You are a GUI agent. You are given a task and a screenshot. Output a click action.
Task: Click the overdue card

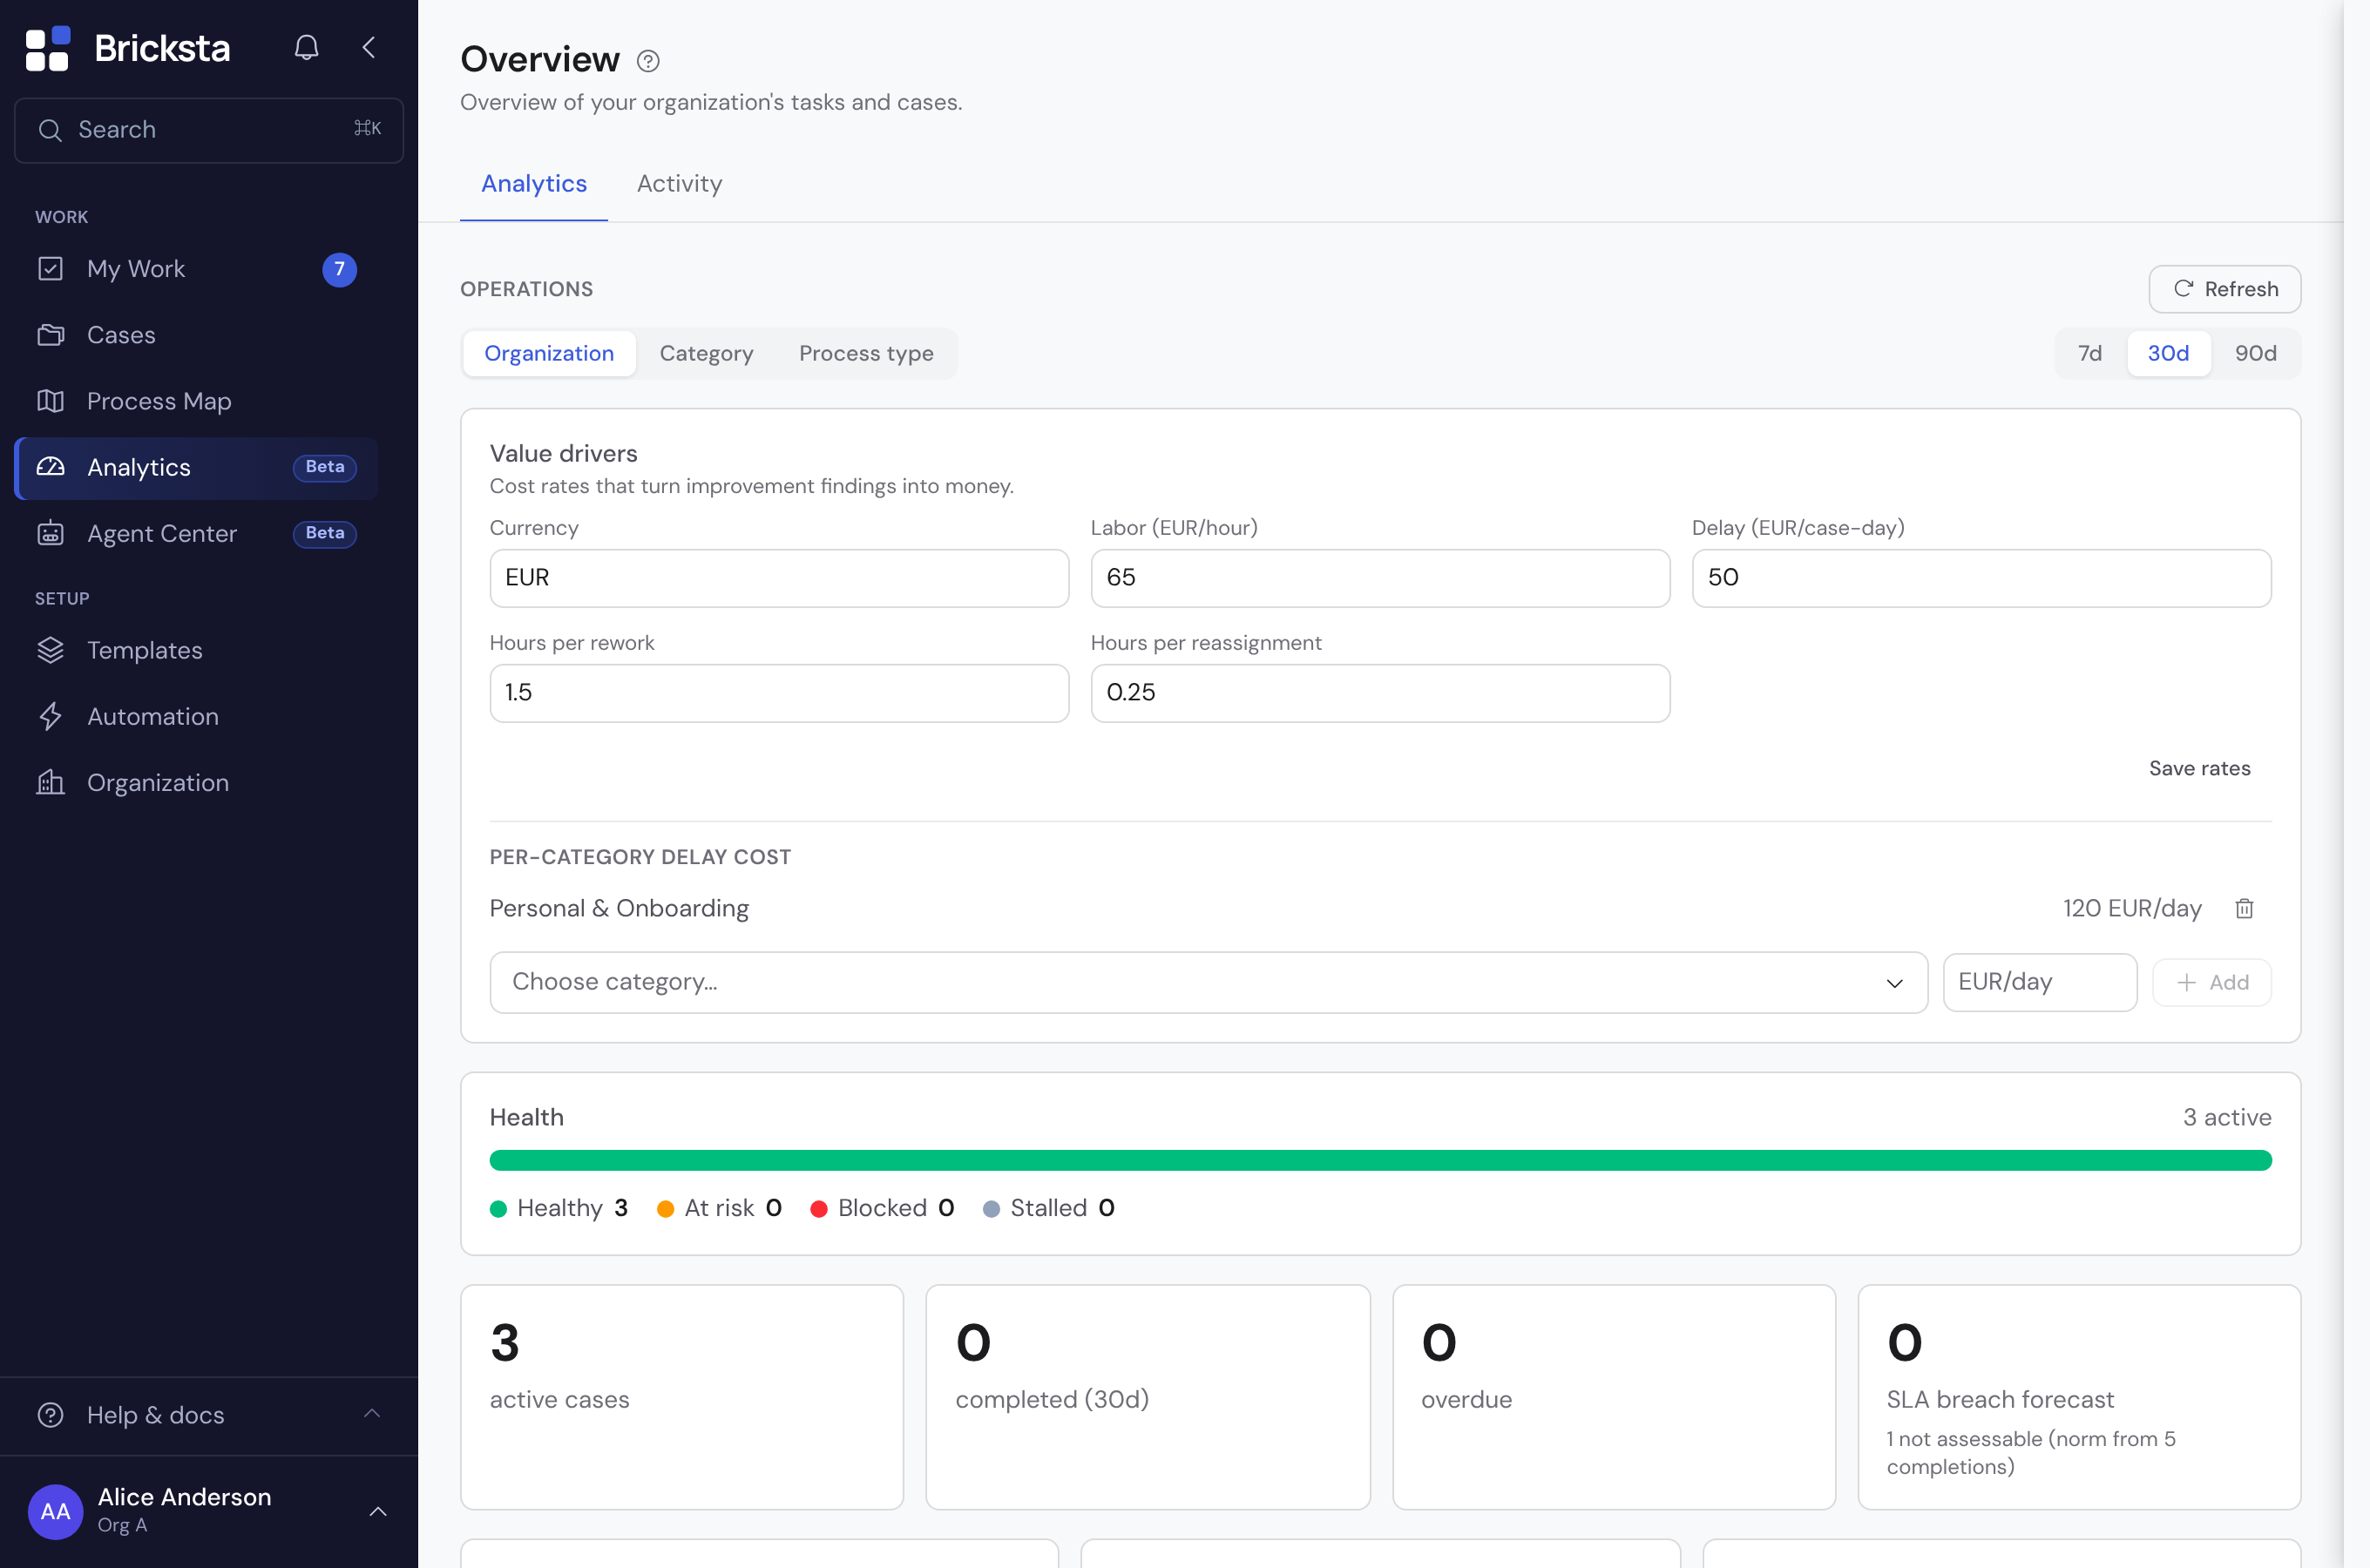1614,1397
